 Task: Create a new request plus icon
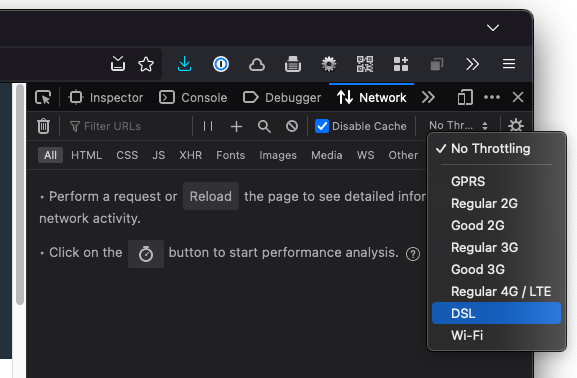[236, 127]
